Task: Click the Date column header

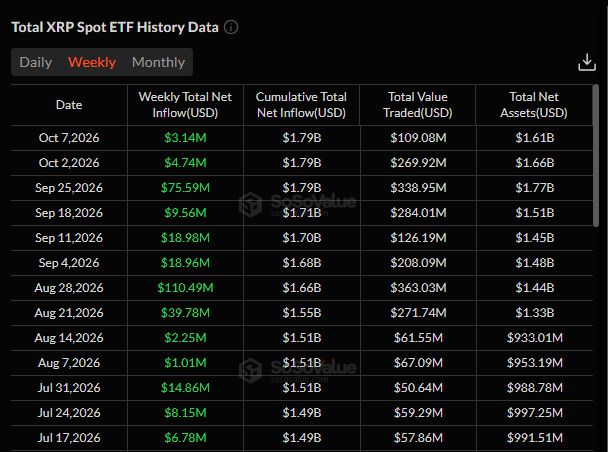Action: (69, 105)
